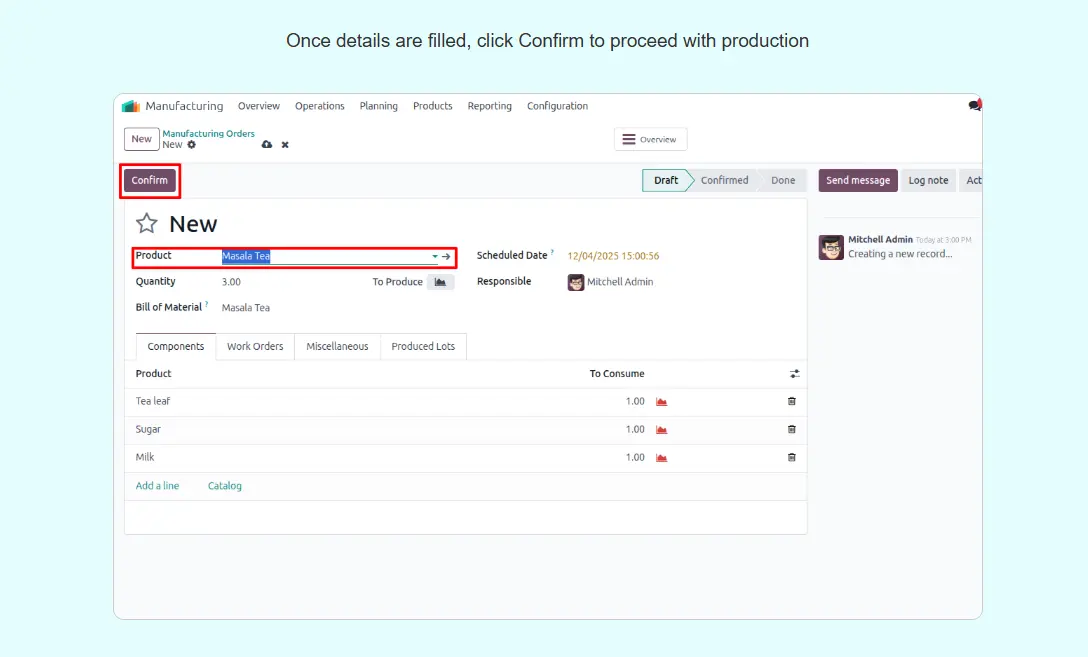Delete the Tea leaf component line
Image resolution: width=1088 pixels, height=657 pixels.
(792, 401)
